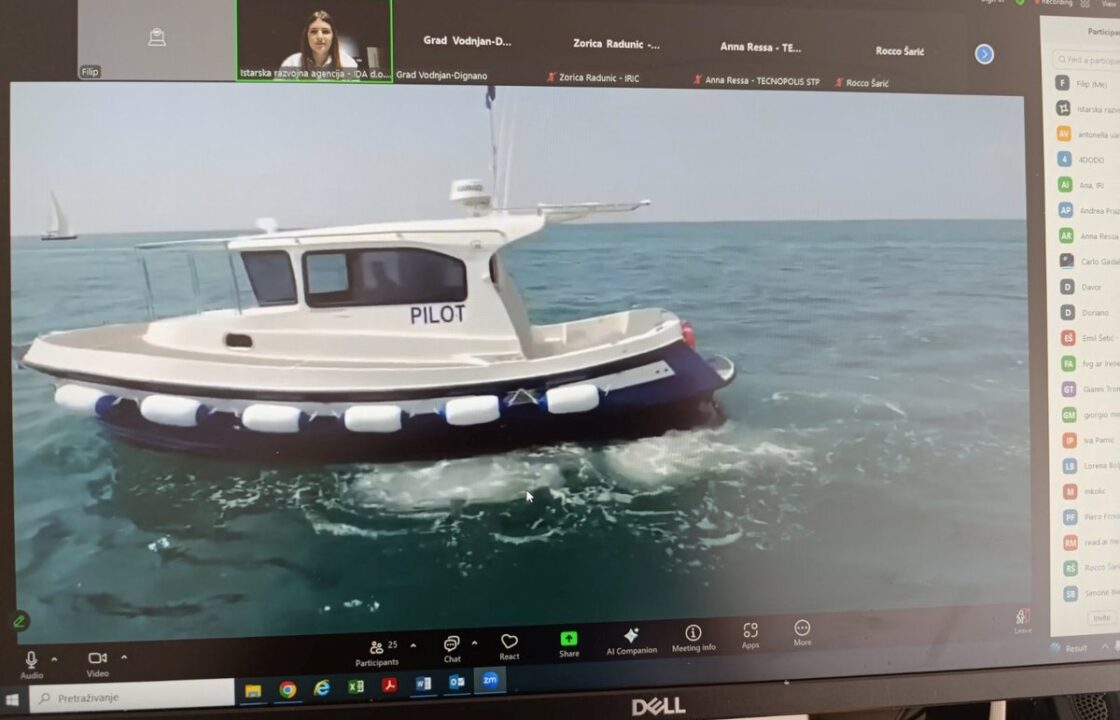The width and height of the screenshot is (1120, 720).
Task: Switch to Zoom taskbar icon
Action: tap(490, 681)
